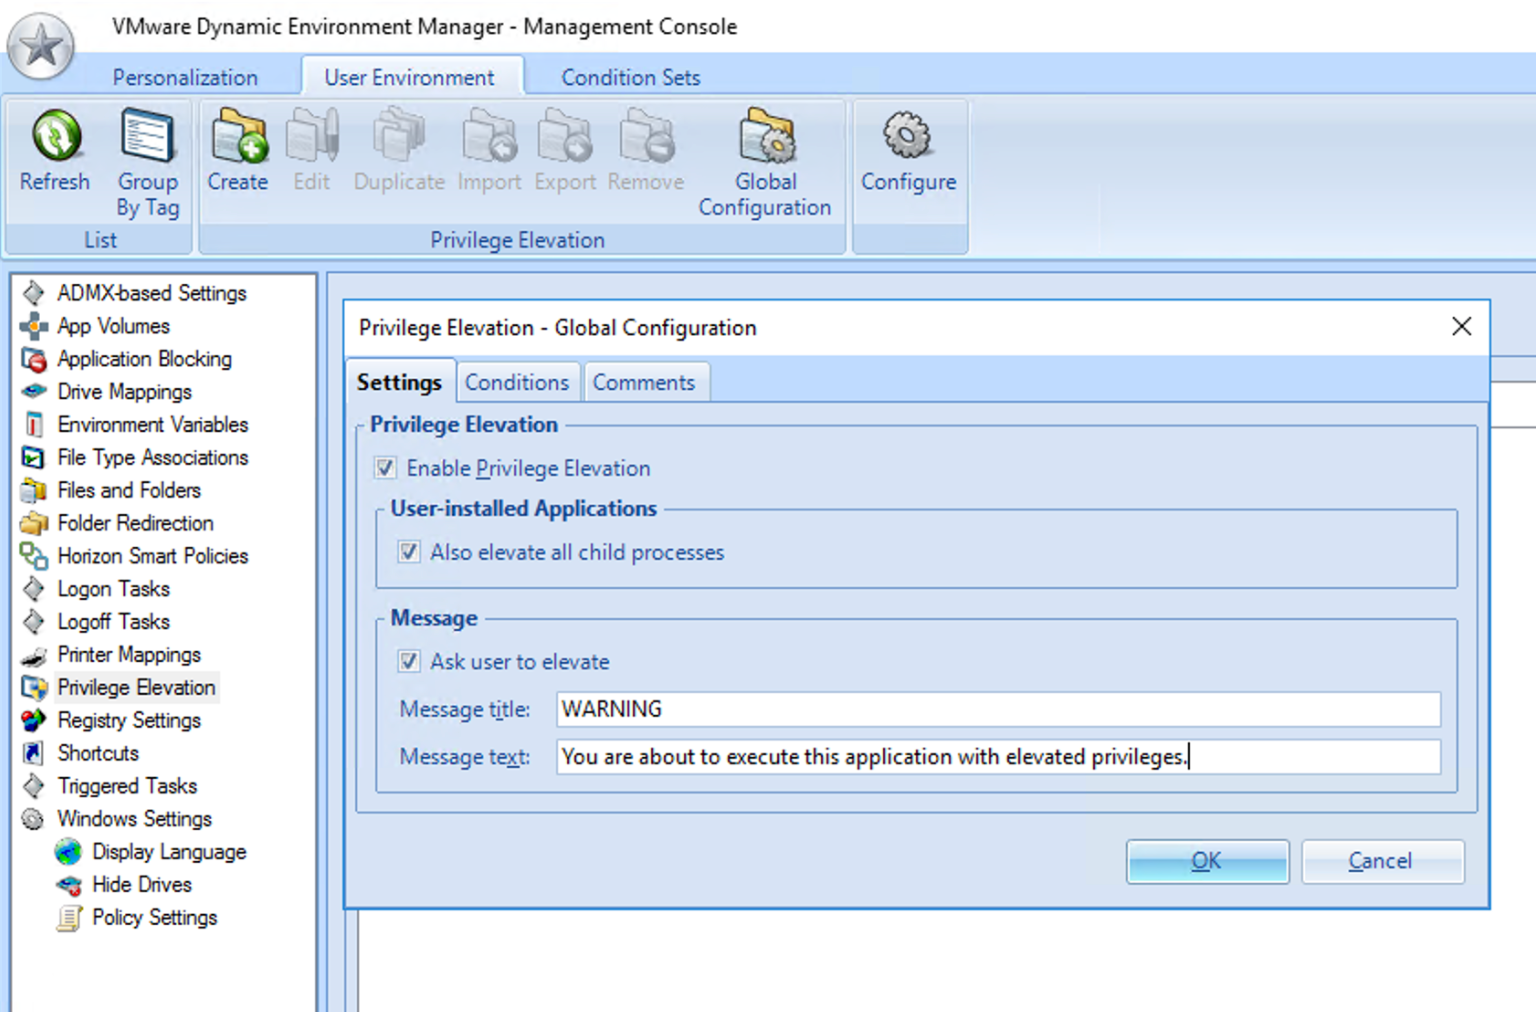This screenshot has height=1012, width=1536.
Task: Uncheck Also elevate all child processes
Action: pos(409,552)
